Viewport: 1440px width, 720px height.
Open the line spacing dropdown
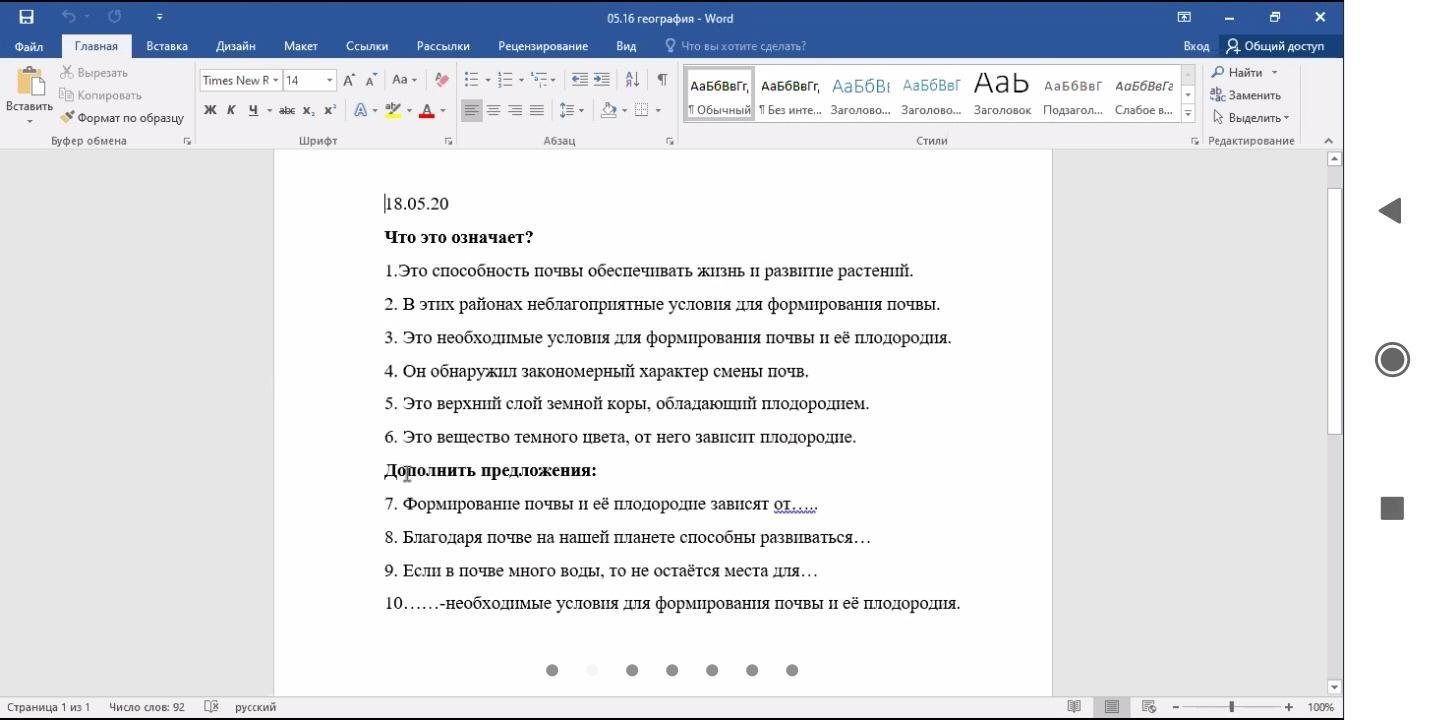click(x=572, y=110)
